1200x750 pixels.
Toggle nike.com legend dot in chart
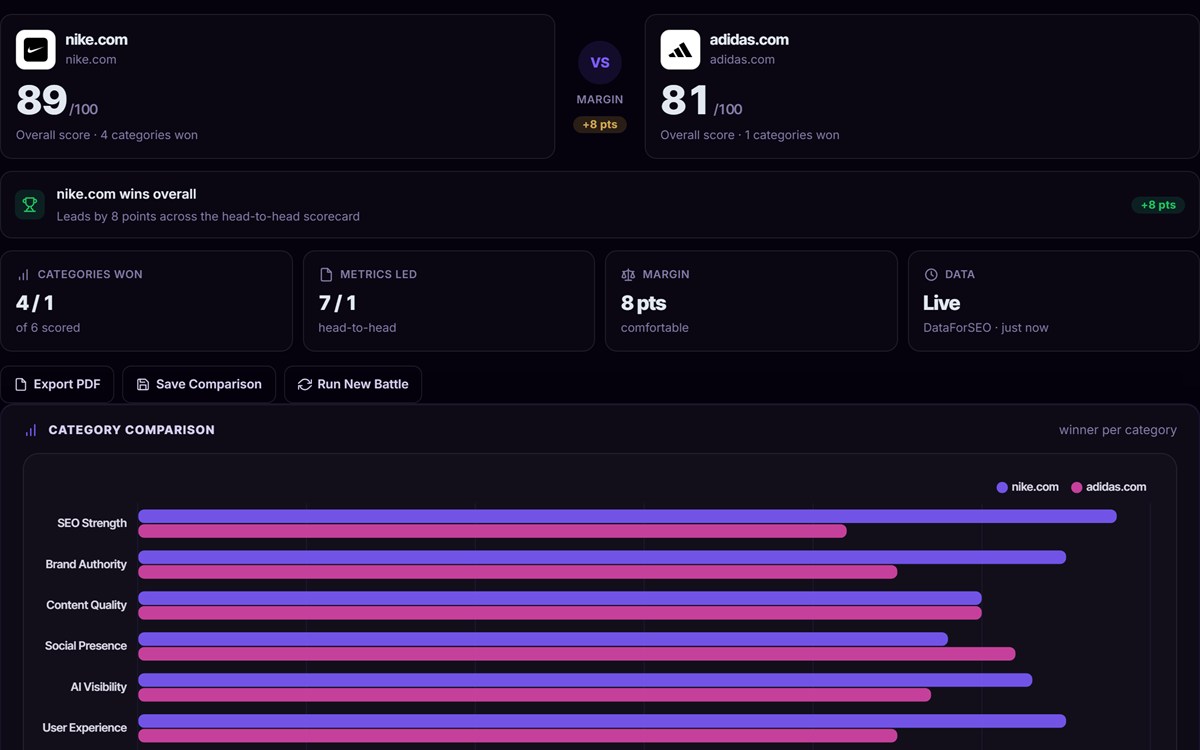tap(1002, 487)
